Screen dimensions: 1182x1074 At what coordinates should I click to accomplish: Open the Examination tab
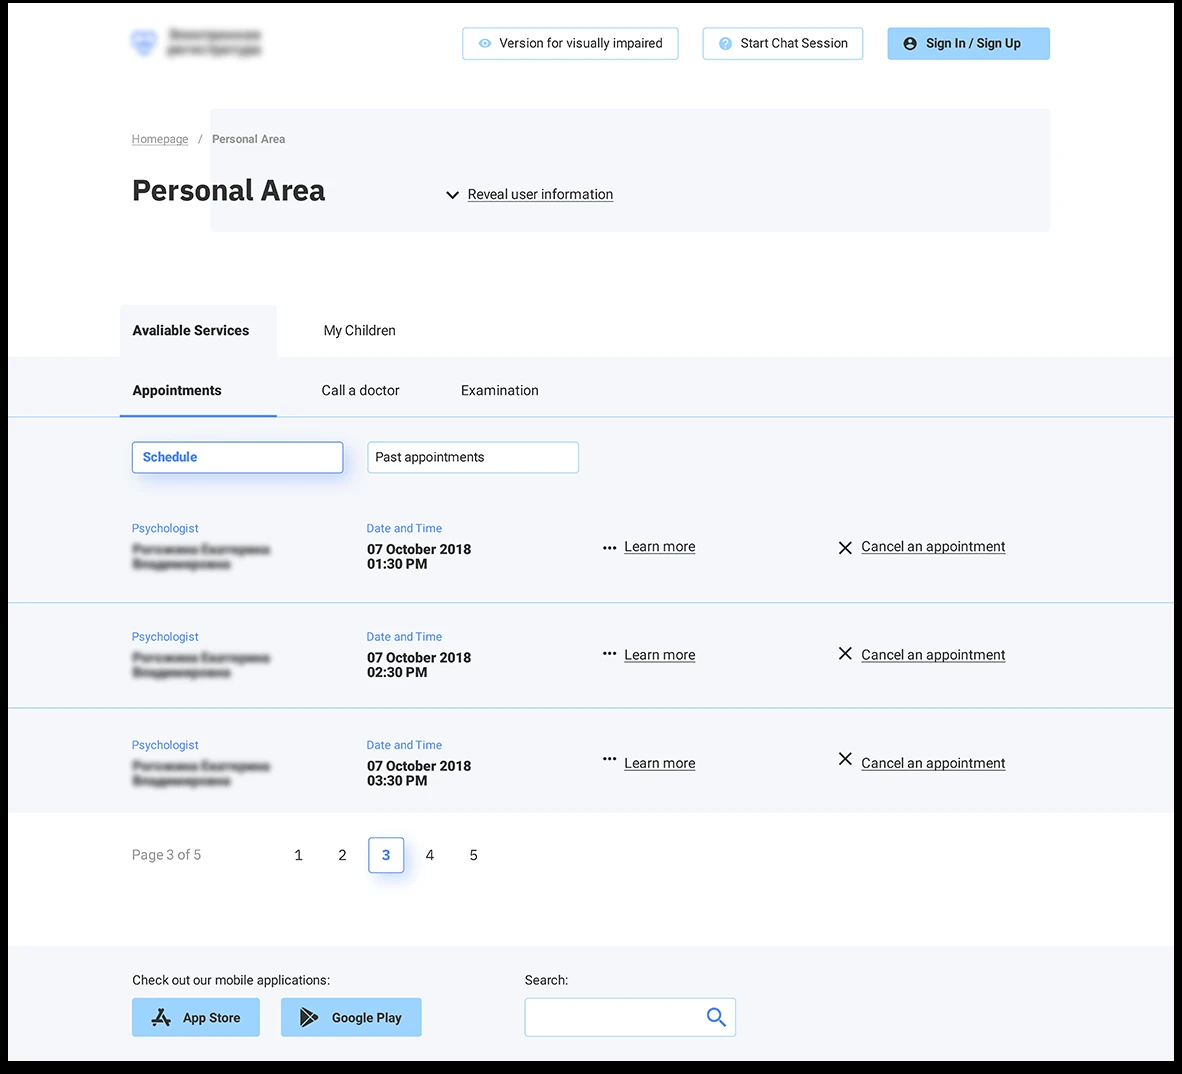(x=500, y=390)
